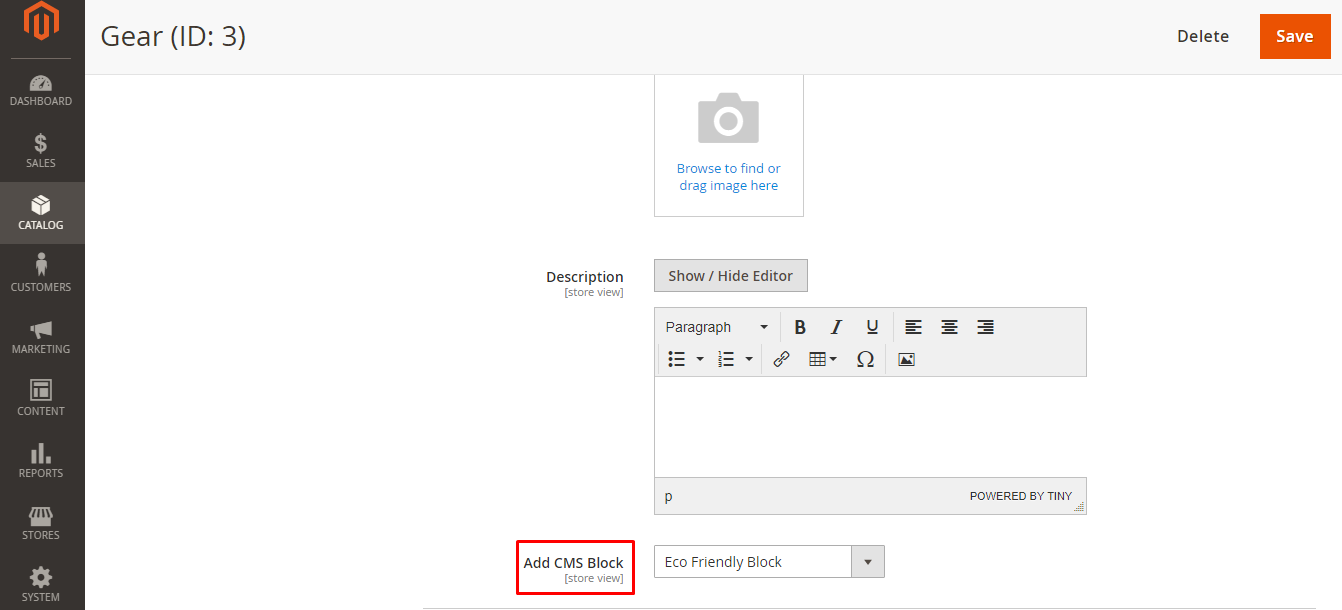The height and width of the screenshot is (610, 1342).
Task: Open the Catalog menu
Action: 42,213
